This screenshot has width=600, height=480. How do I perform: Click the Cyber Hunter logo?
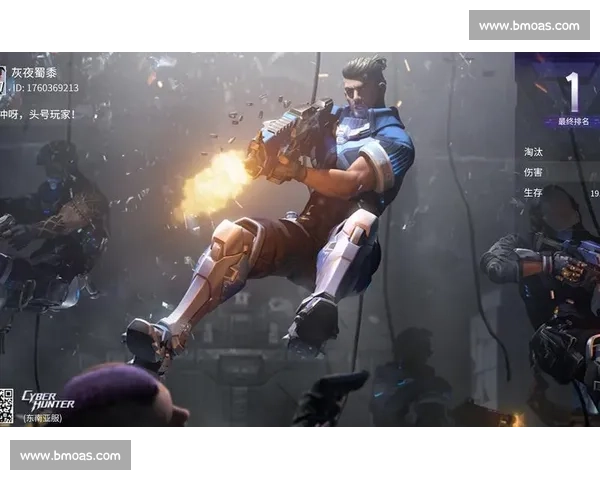pos(47,399)
